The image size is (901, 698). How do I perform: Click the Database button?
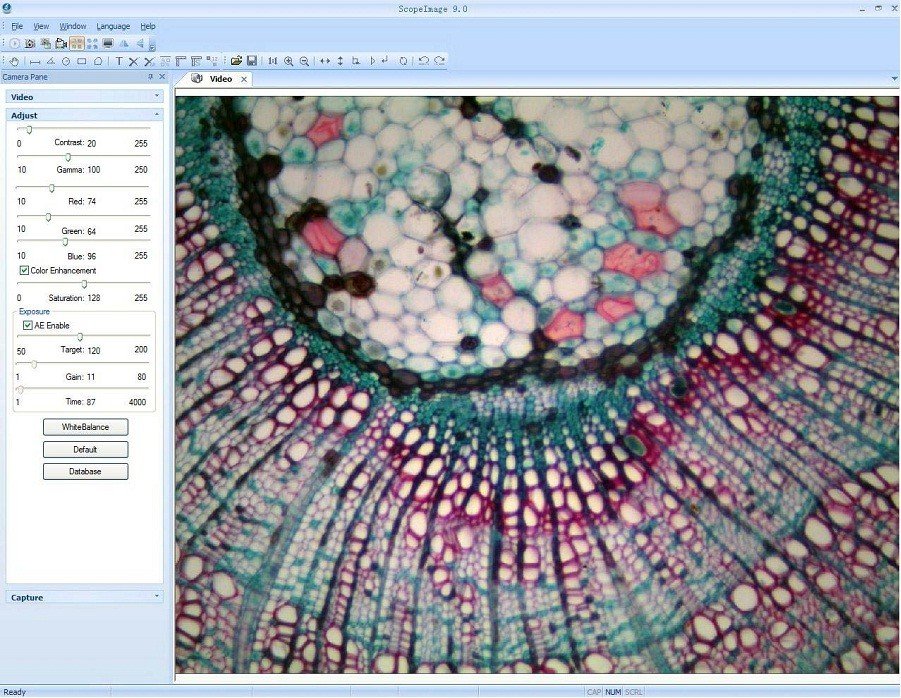coord(86,472)
